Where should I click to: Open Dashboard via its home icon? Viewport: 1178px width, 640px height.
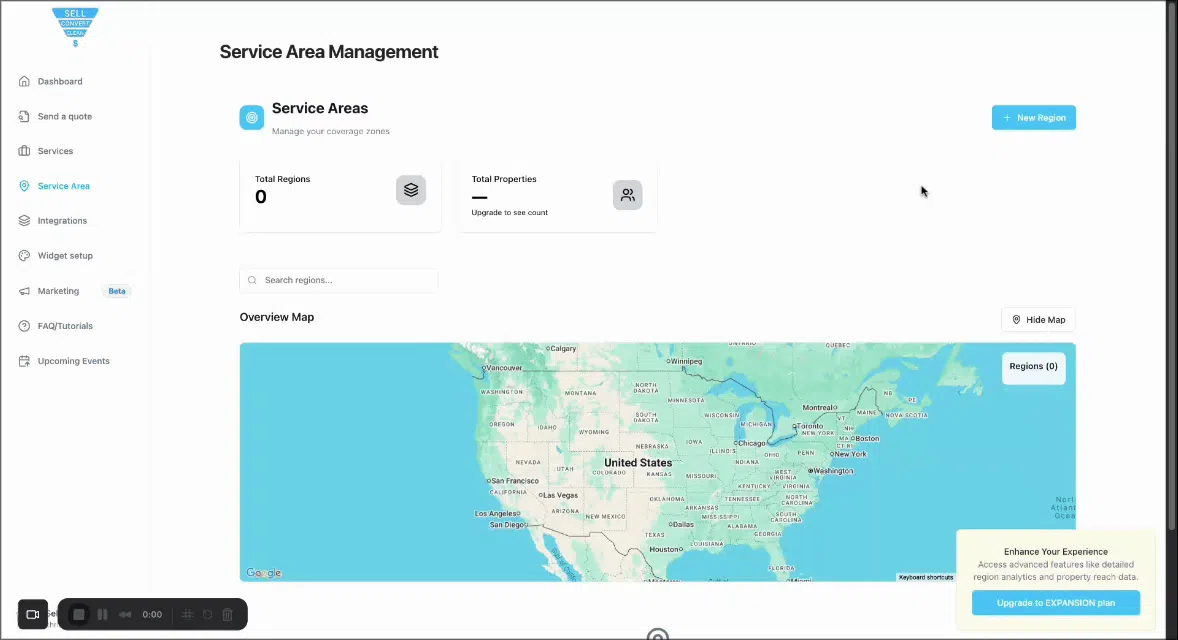(x=24, y=81)
